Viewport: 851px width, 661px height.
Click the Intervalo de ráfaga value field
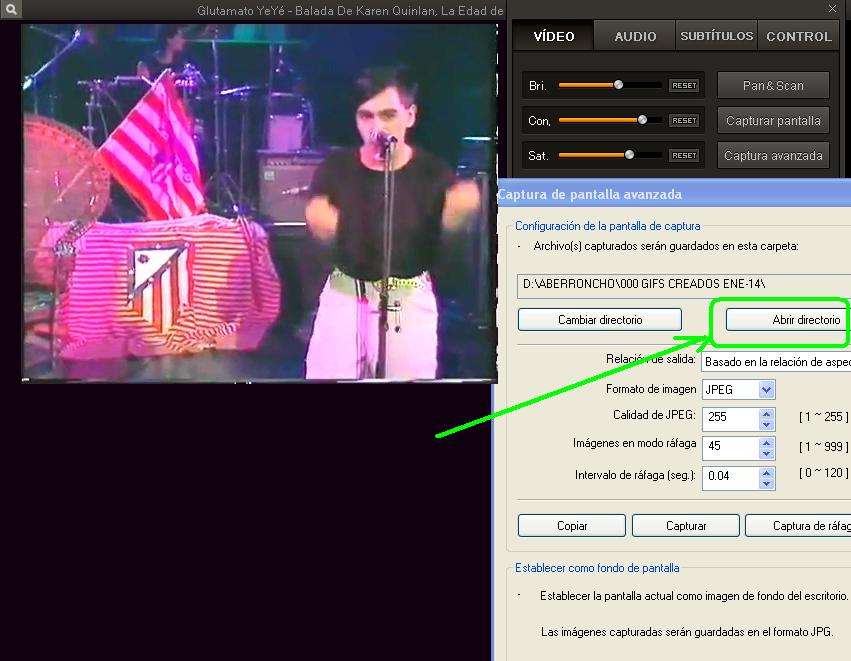[x=730, y=476]
